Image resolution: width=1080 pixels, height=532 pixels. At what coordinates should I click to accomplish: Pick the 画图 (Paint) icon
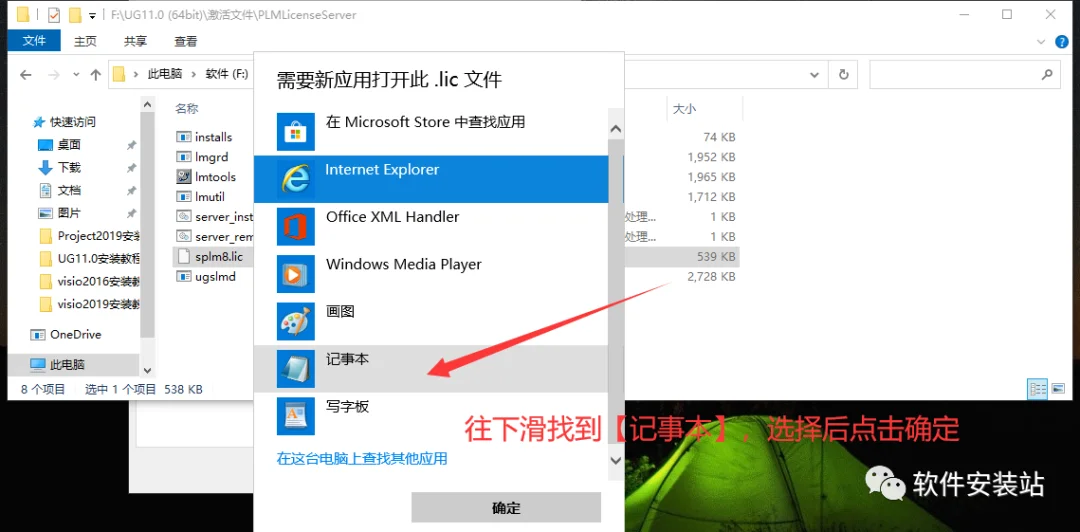pyautogui.click(x=295, y=322)
